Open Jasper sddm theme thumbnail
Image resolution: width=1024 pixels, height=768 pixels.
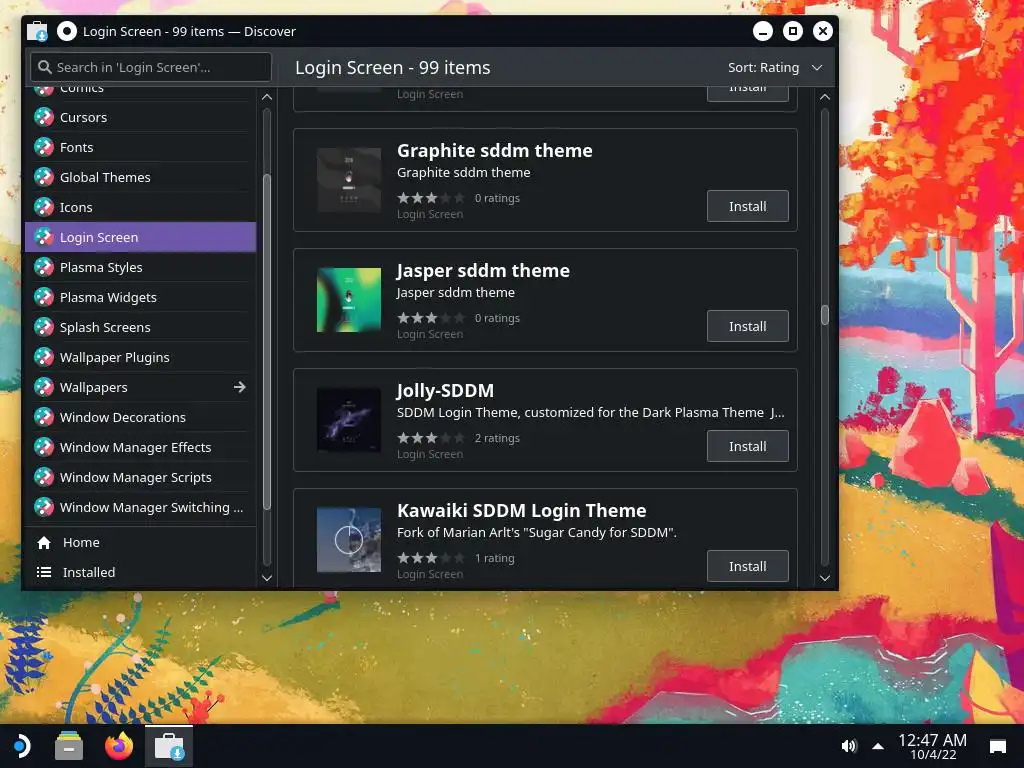[x=349, y=300]
